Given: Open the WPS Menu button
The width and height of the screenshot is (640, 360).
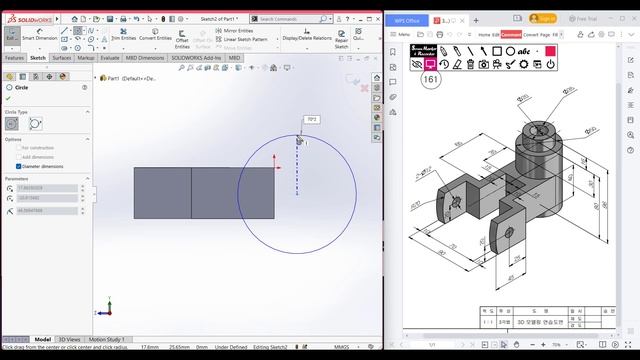Looking at the screenshot, I should point(400,35).
